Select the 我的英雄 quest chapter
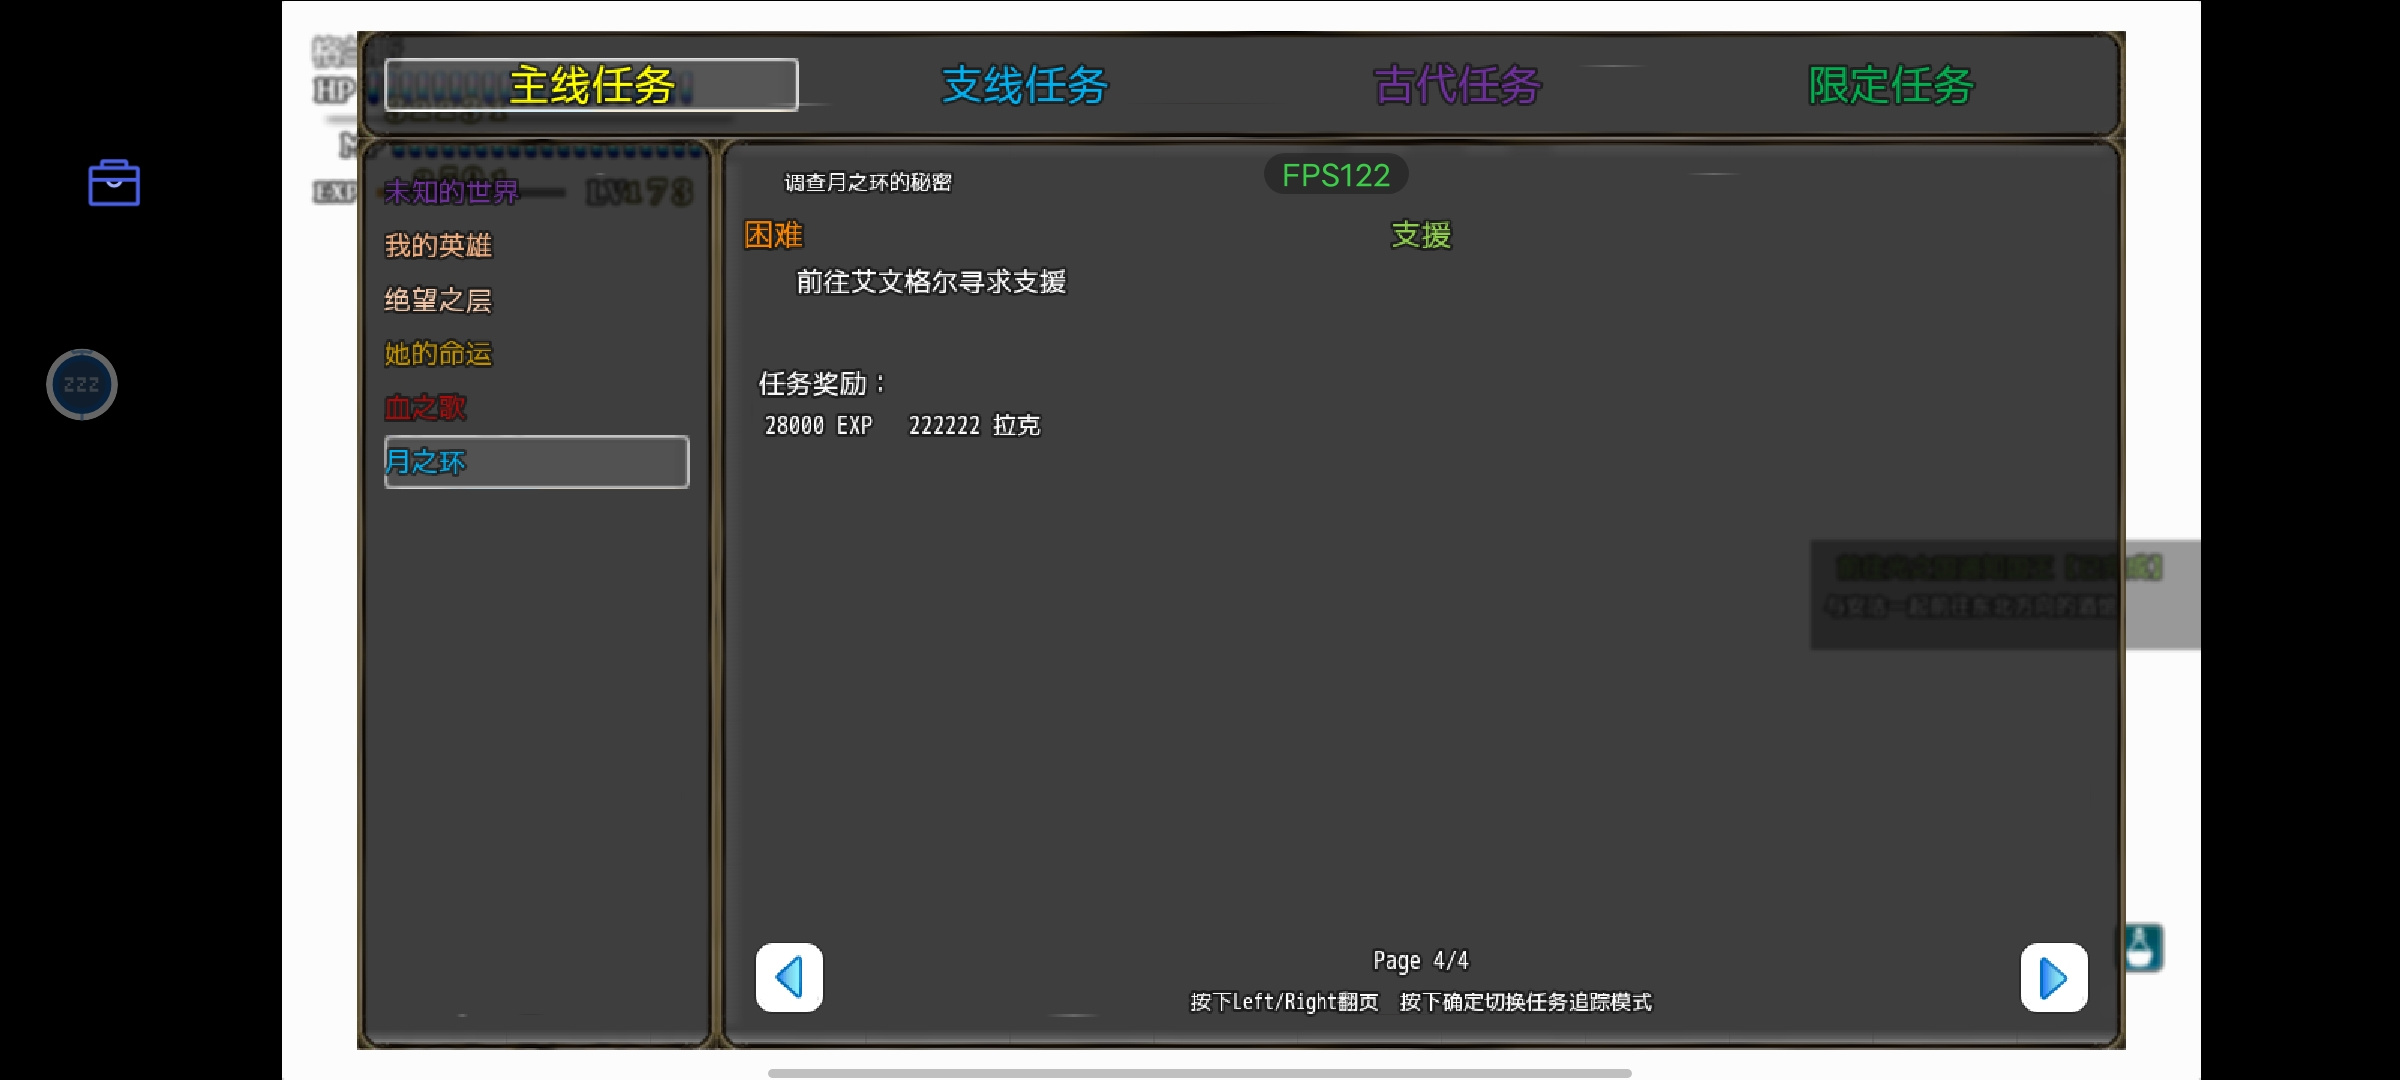Viewport: 2400px width, 1080px height. pos(438,245)
